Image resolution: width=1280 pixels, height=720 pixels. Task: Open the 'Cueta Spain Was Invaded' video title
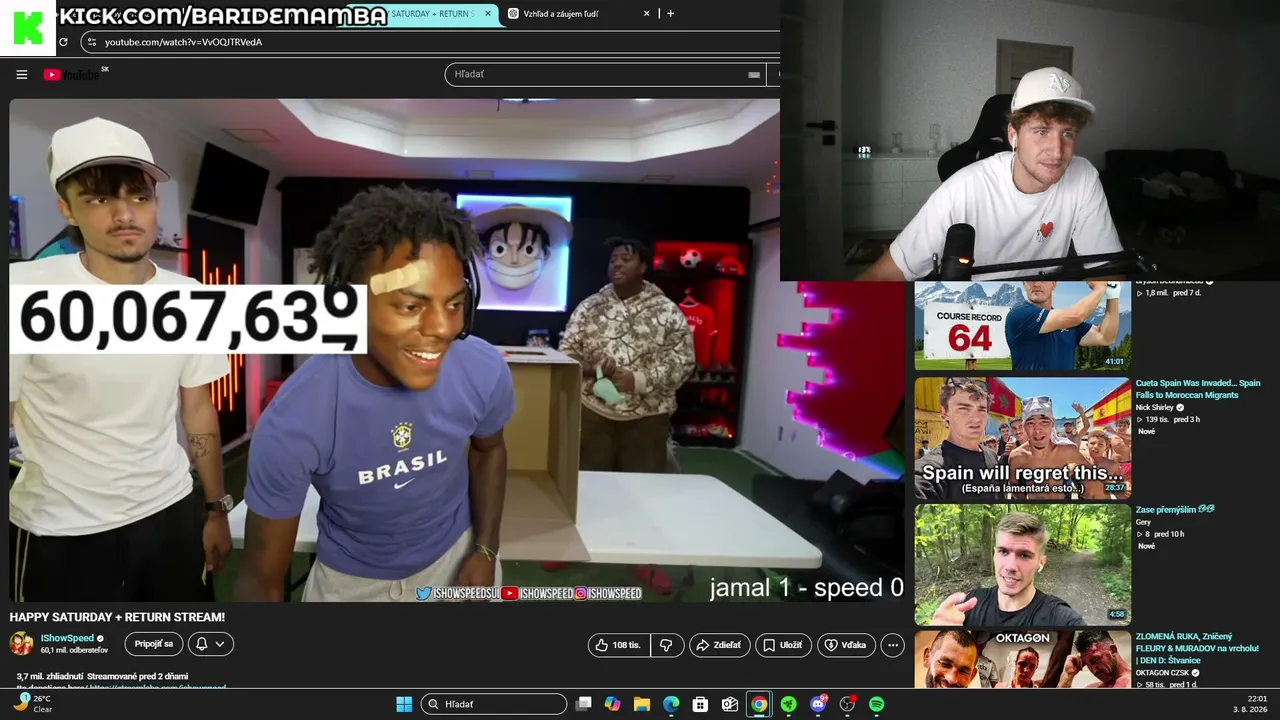pyautogui.click(x=1198, y=389)
